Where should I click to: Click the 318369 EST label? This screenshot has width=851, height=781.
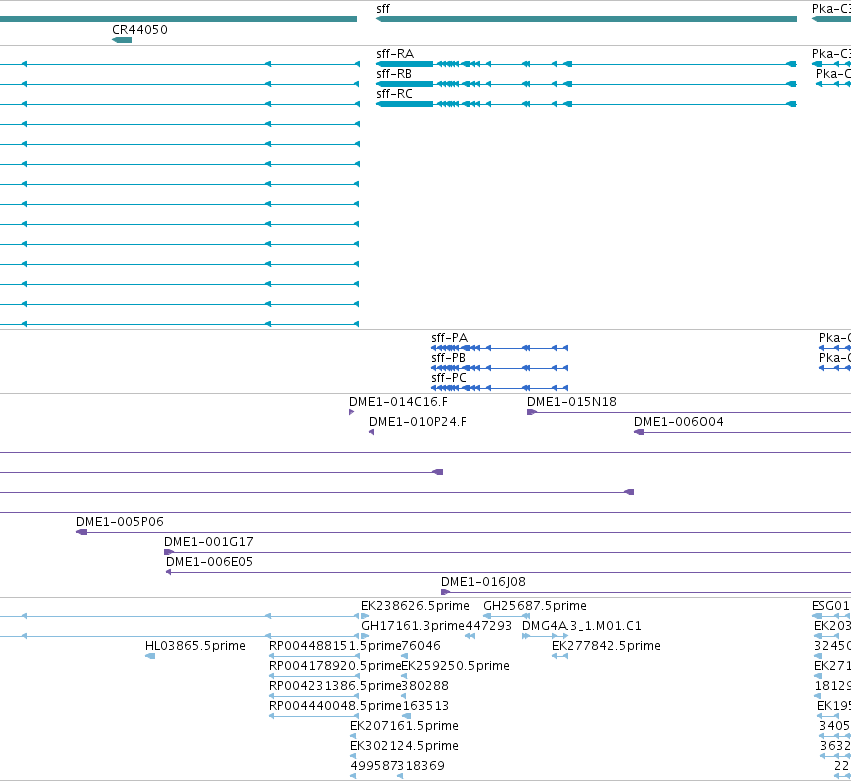(421, 766)
